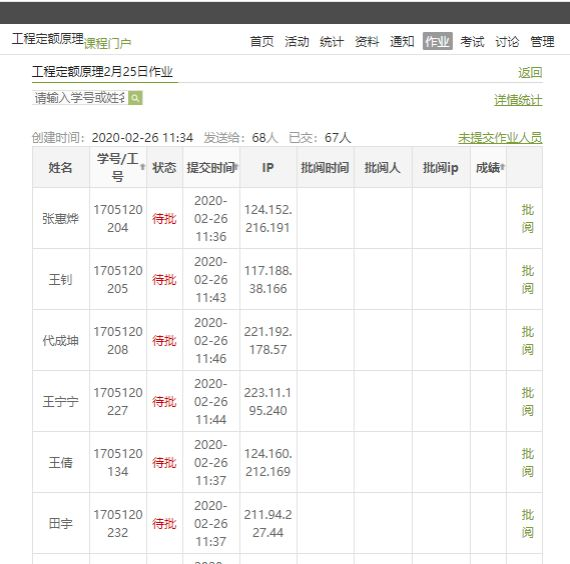This screenshot has width=570, height=564.
Task: Open the 课程门户 link
Action: pyautogui.click(x=108, y=43)
